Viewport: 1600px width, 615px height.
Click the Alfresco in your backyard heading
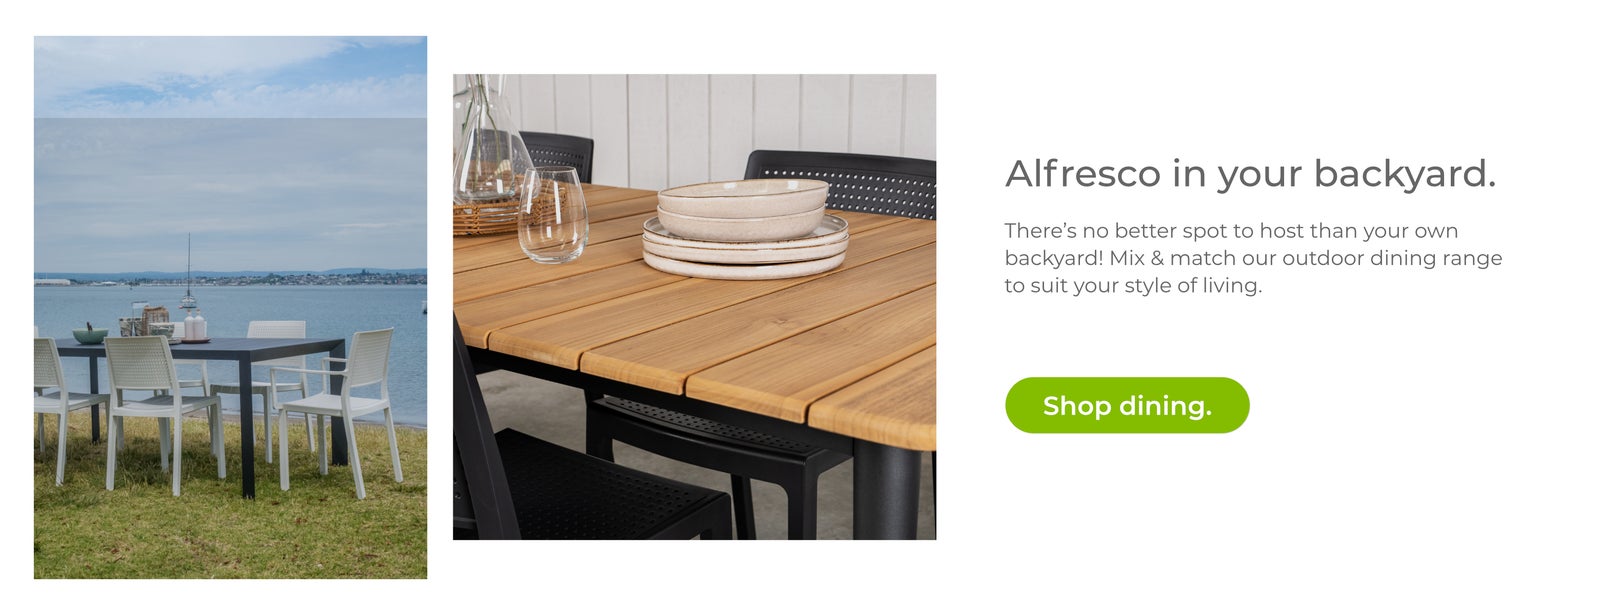1250,174
